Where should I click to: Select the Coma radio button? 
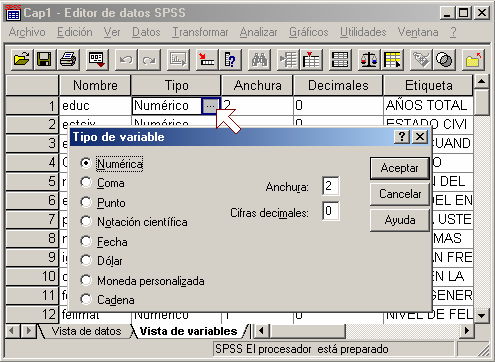86,182
